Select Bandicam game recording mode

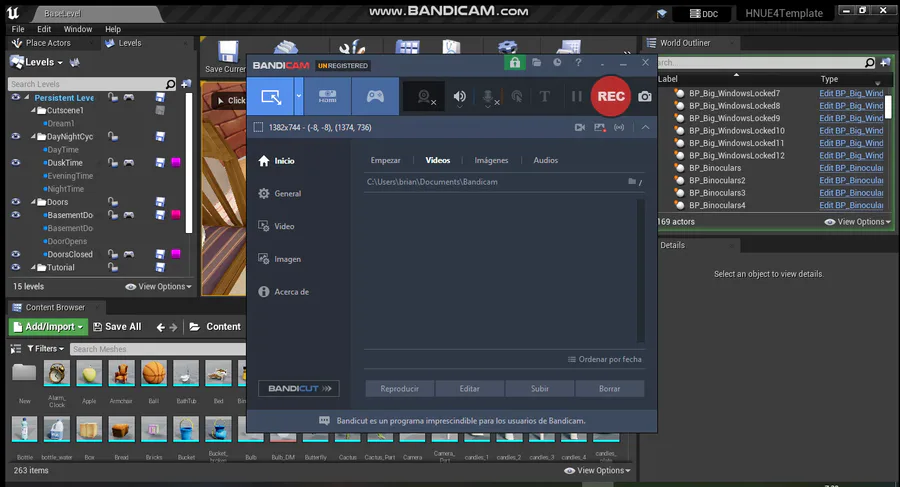375,96
